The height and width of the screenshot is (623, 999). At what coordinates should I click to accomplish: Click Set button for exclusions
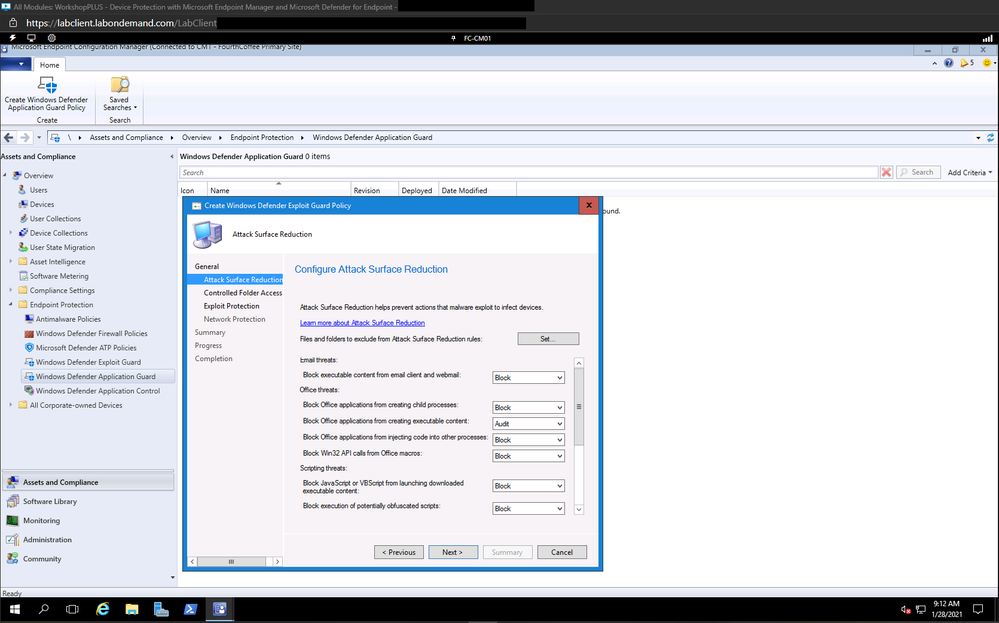click(548, 339)
